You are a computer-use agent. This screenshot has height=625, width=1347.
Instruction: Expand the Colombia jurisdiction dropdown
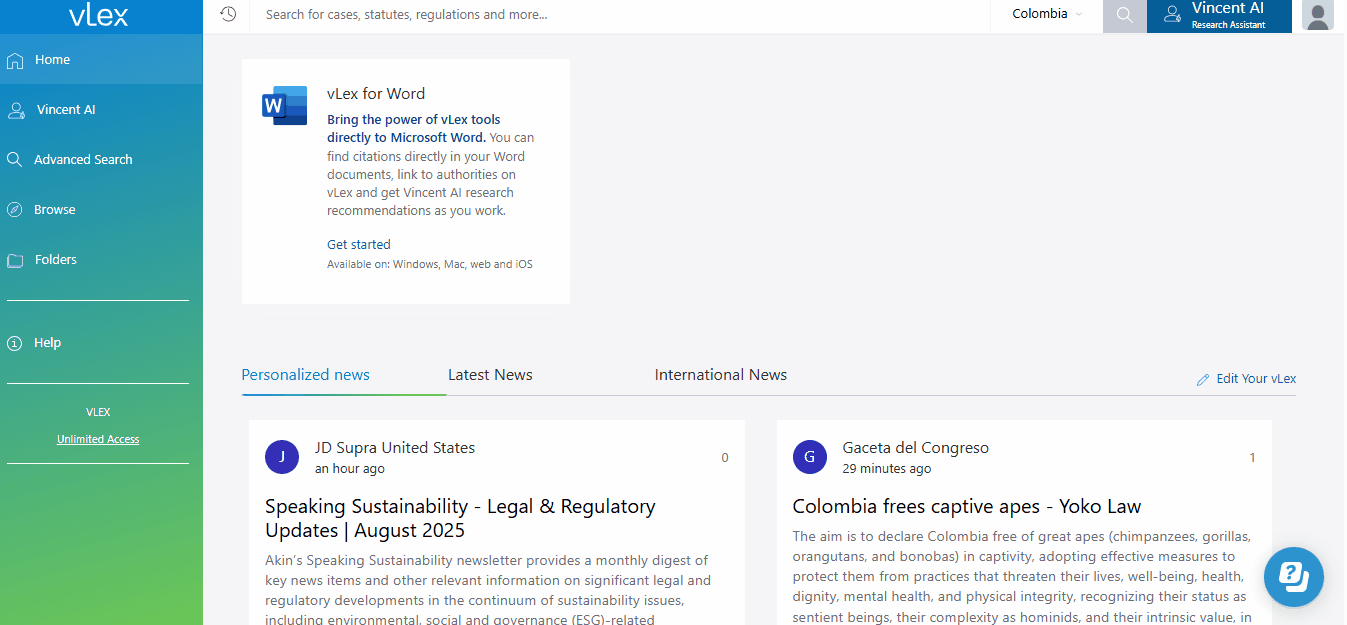(x=1046, y=14)
